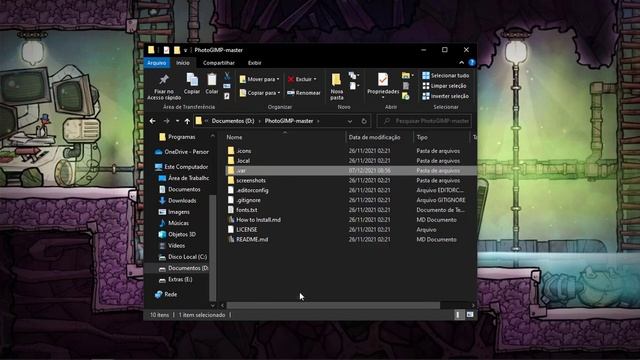The width and height of the screenshot is (640, 360).
Task: Click the Open icon in Abrir group
Action: [407, 76]
